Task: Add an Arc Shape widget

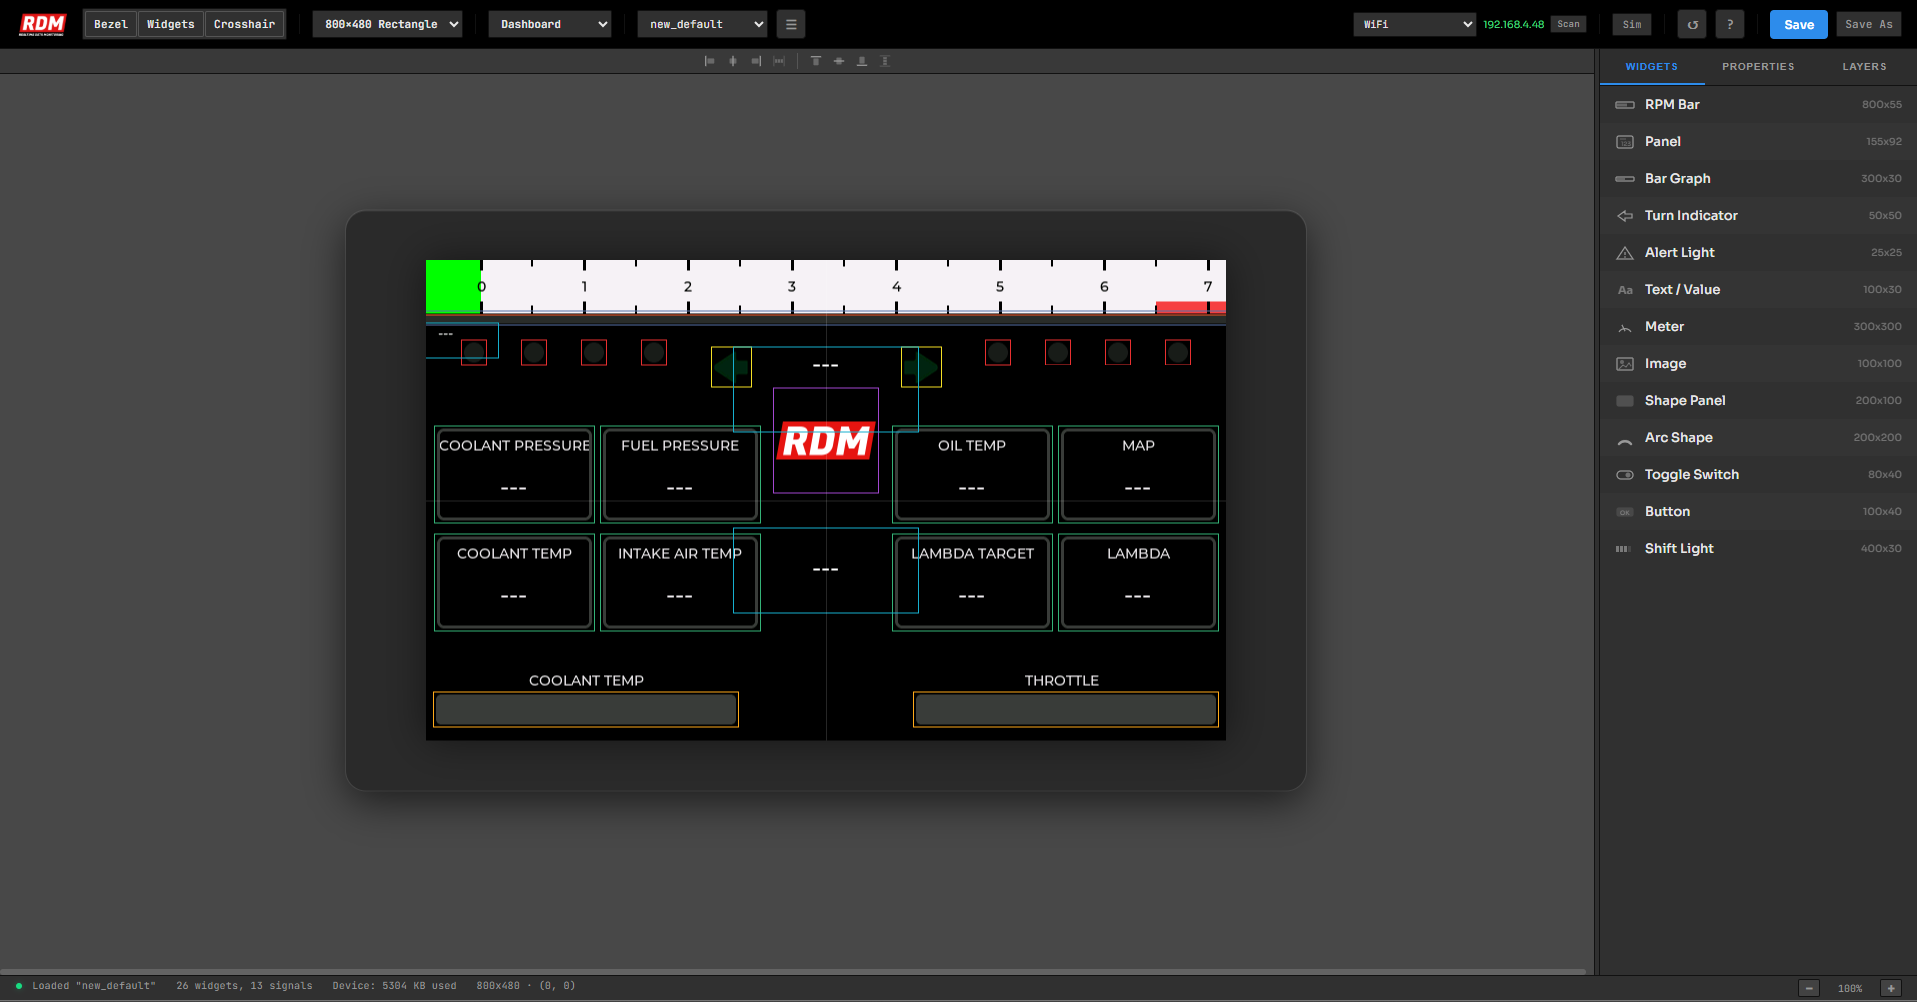Action: tap(1758, 437)
